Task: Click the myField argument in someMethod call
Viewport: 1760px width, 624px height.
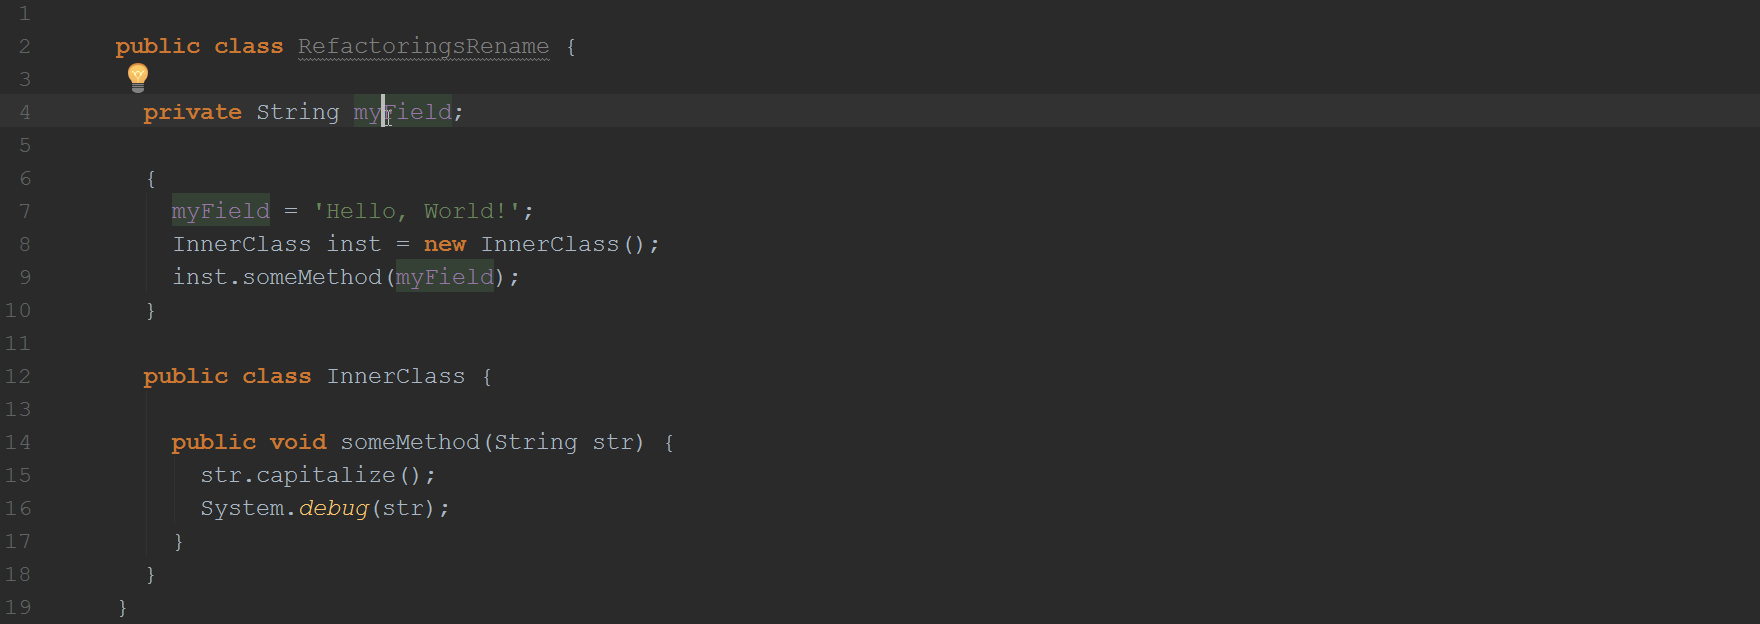Action: pos(445,277)
